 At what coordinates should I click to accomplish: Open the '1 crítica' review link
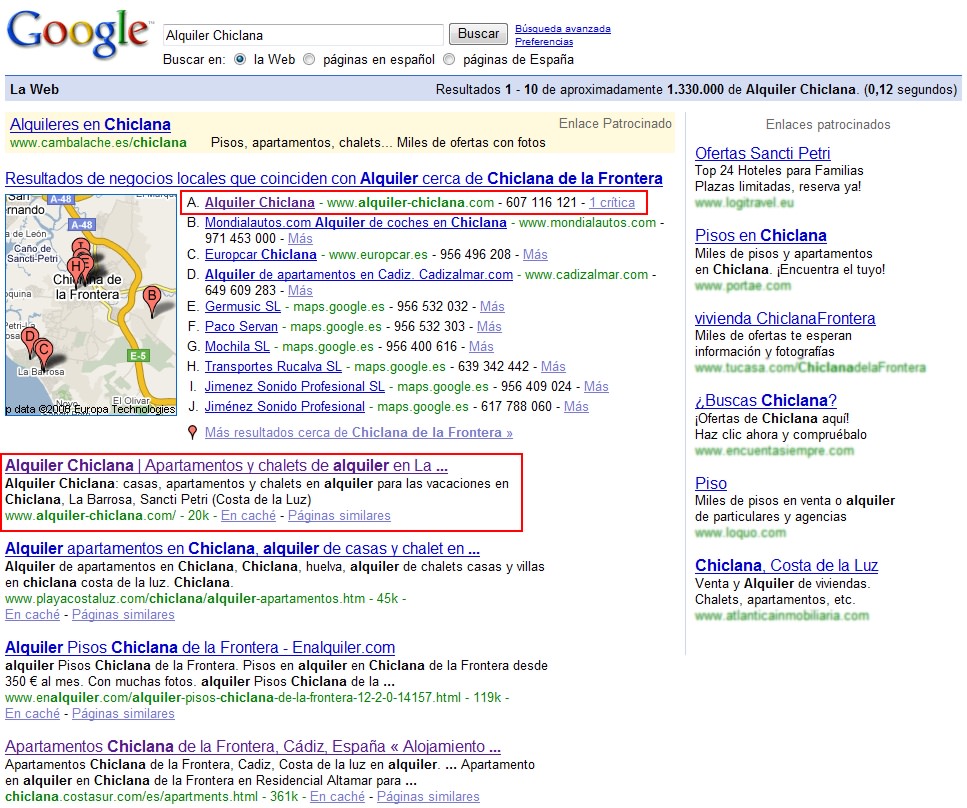pos(612,202)
